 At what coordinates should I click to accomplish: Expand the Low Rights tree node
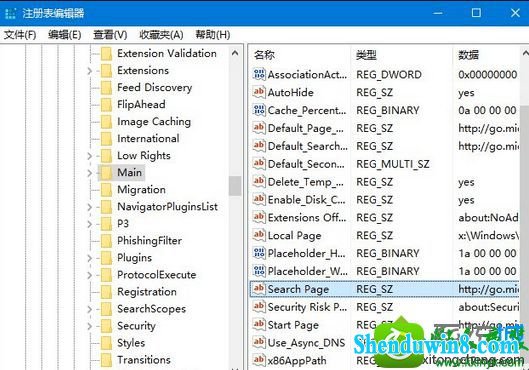[89, 156]
